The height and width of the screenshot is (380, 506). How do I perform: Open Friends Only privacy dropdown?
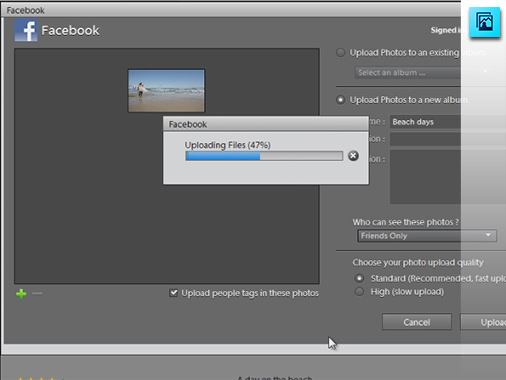(x=427, y=236)
